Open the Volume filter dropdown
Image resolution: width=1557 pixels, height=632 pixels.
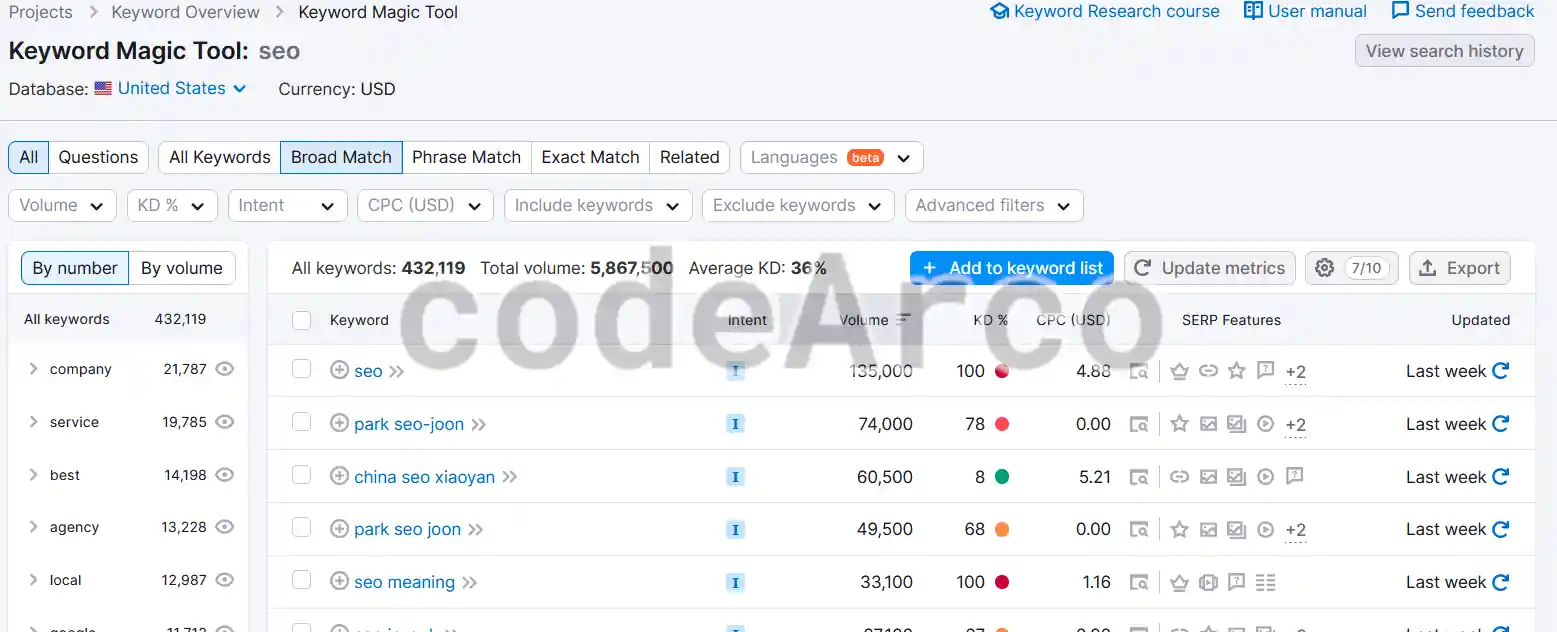tap(62, 205)
